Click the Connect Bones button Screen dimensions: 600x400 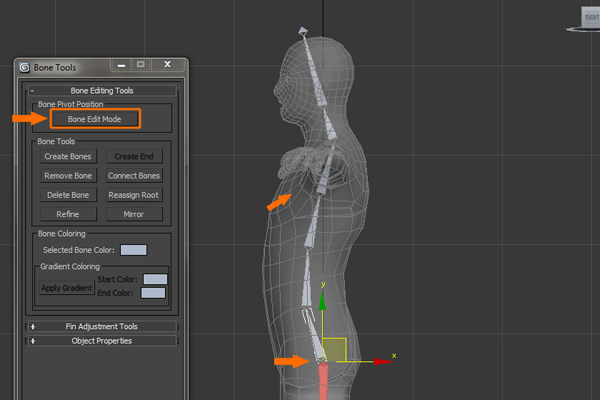tap(134, 176)
